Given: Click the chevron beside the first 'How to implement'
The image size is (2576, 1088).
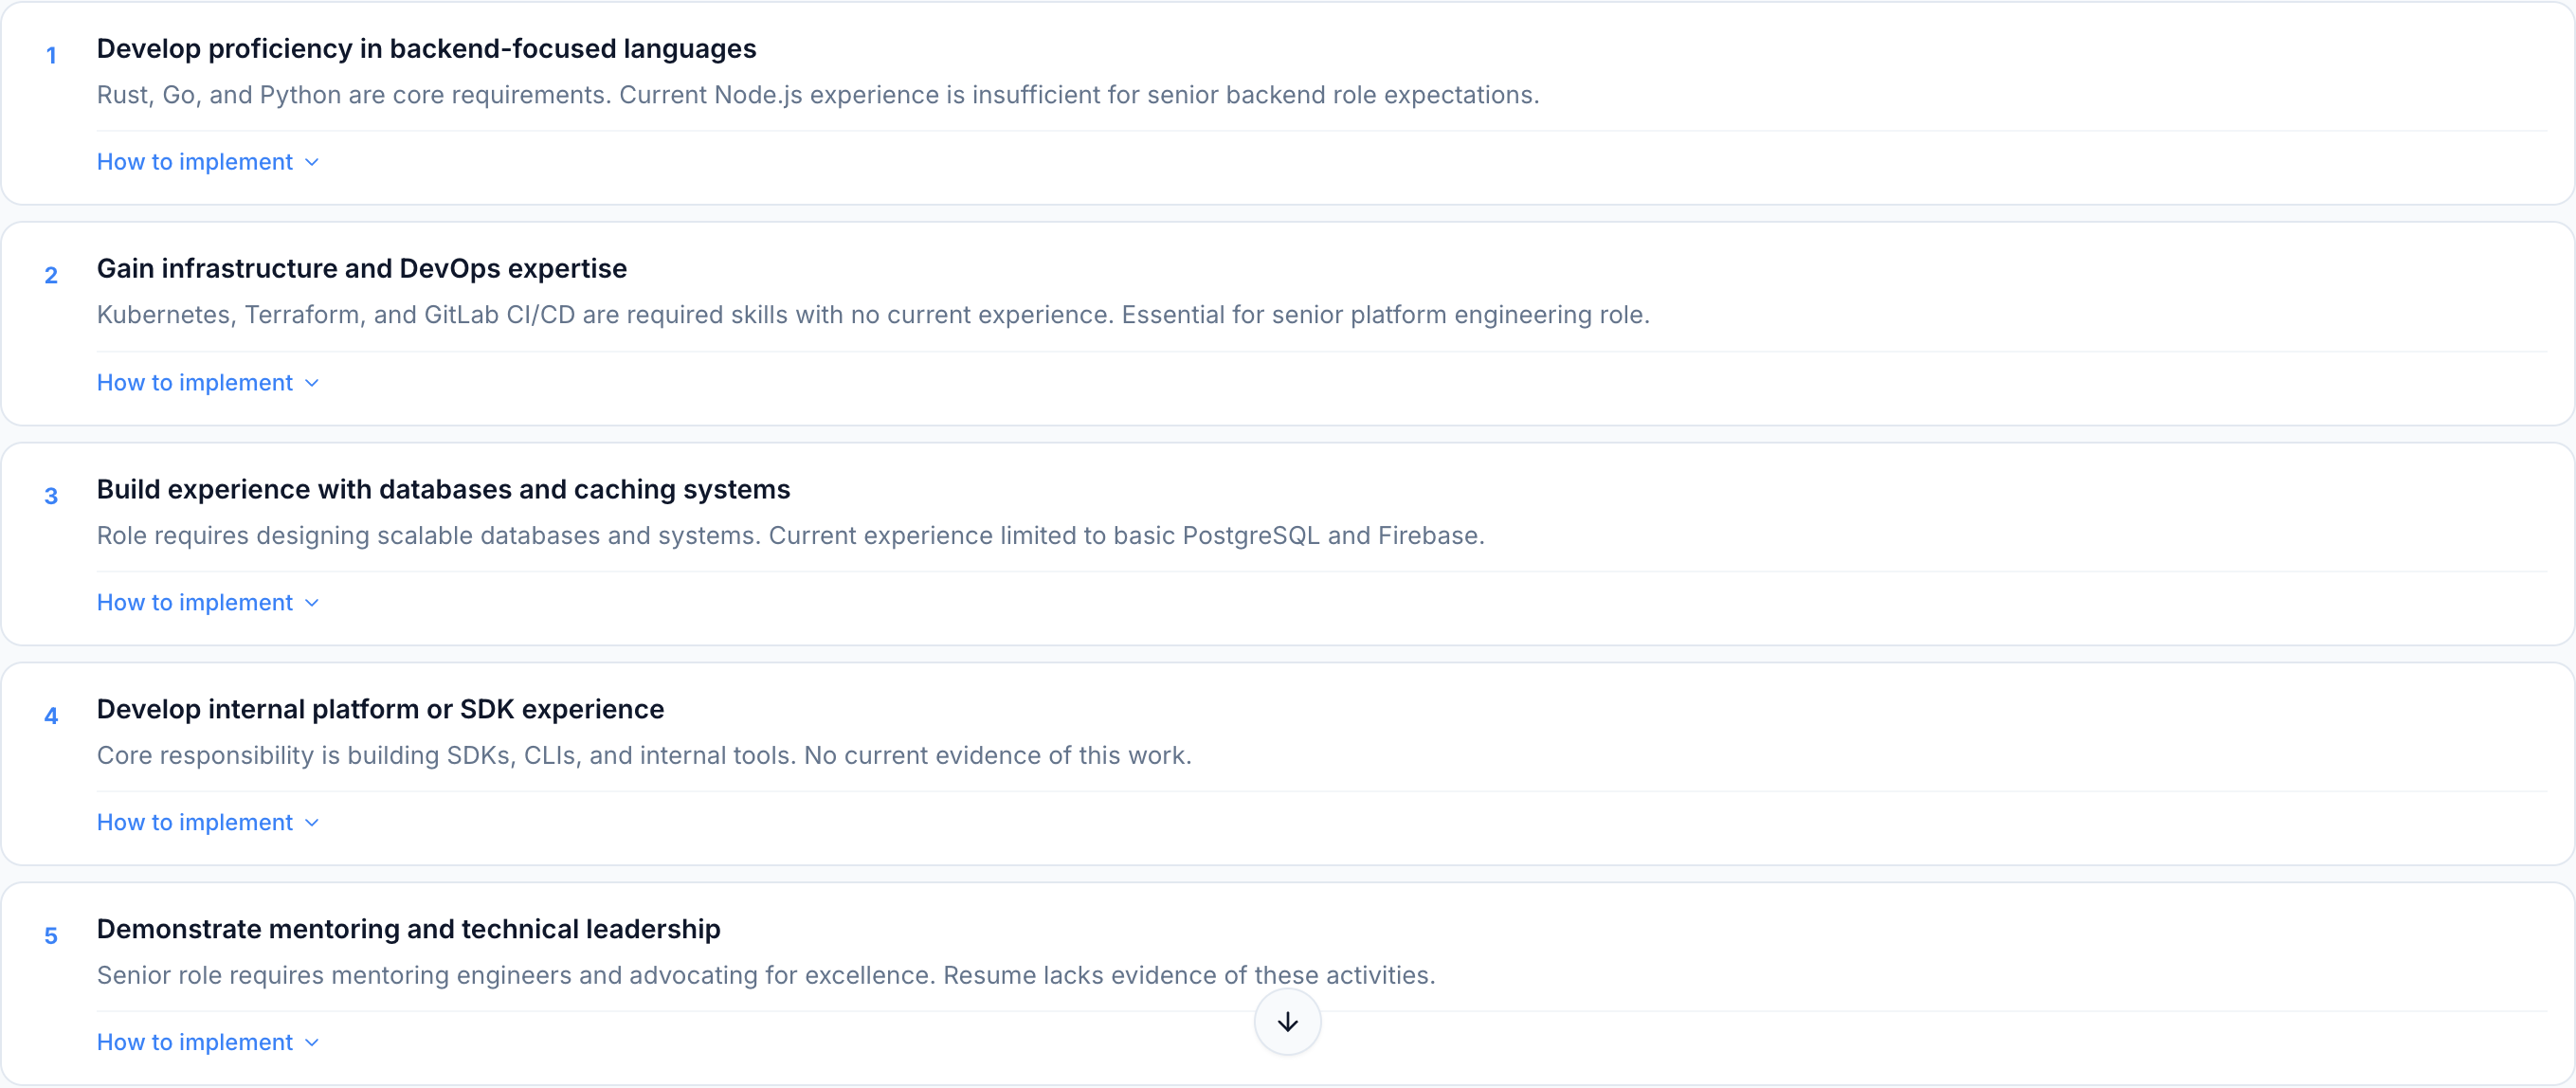Looking at the screenshot, I should click(x=310, y=161).
